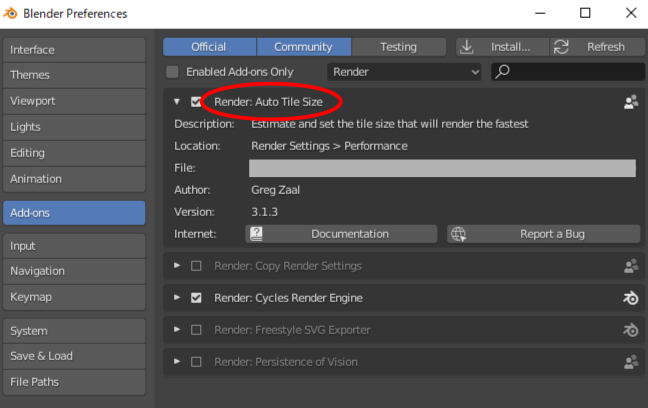The width and height of the screenshot is (648, 408).
Task: Expand the Cycles Render Engine entry
Action: coord(177,297)
